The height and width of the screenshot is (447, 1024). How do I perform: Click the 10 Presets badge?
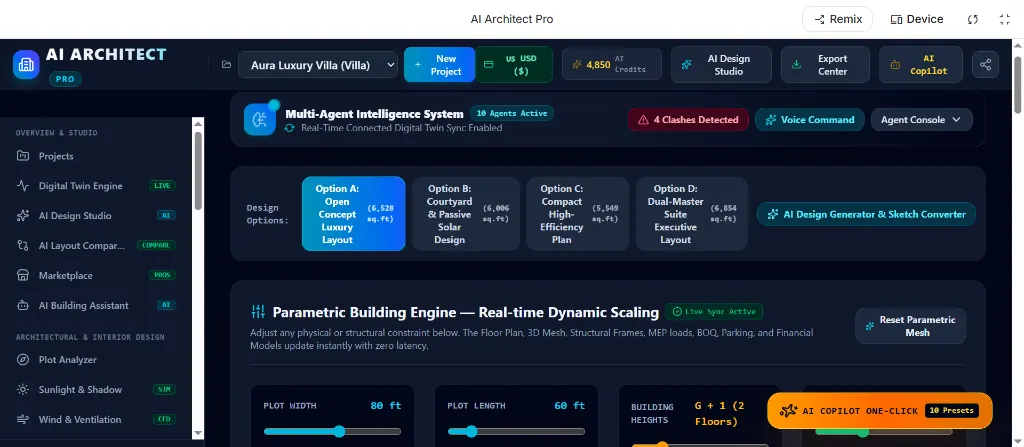[952, 410]
